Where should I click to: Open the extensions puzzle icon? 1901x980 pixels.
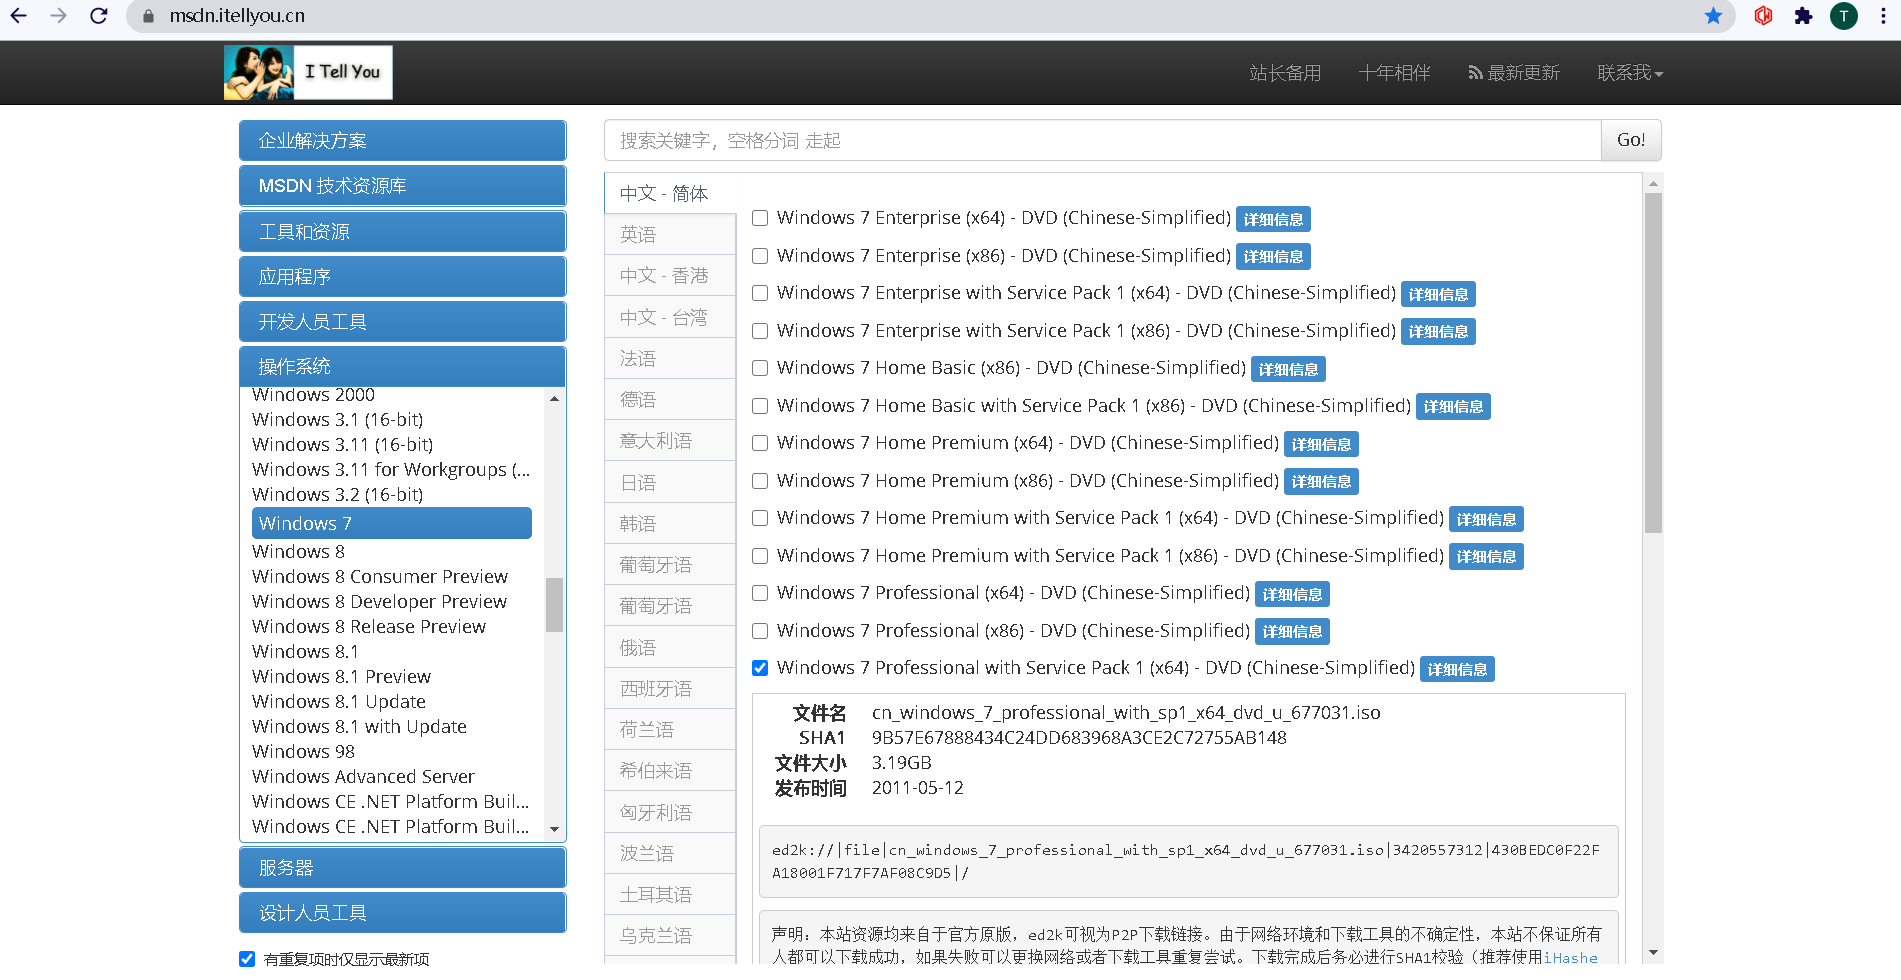point(1804,16)
